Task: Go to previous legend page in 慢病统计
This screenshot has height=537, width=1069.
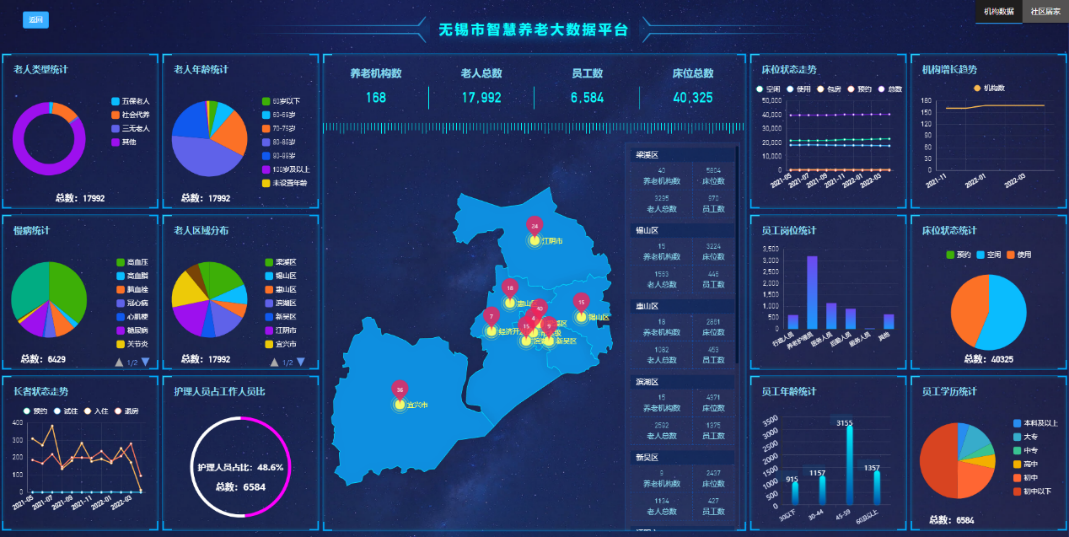Action: [x=120, y=362]
